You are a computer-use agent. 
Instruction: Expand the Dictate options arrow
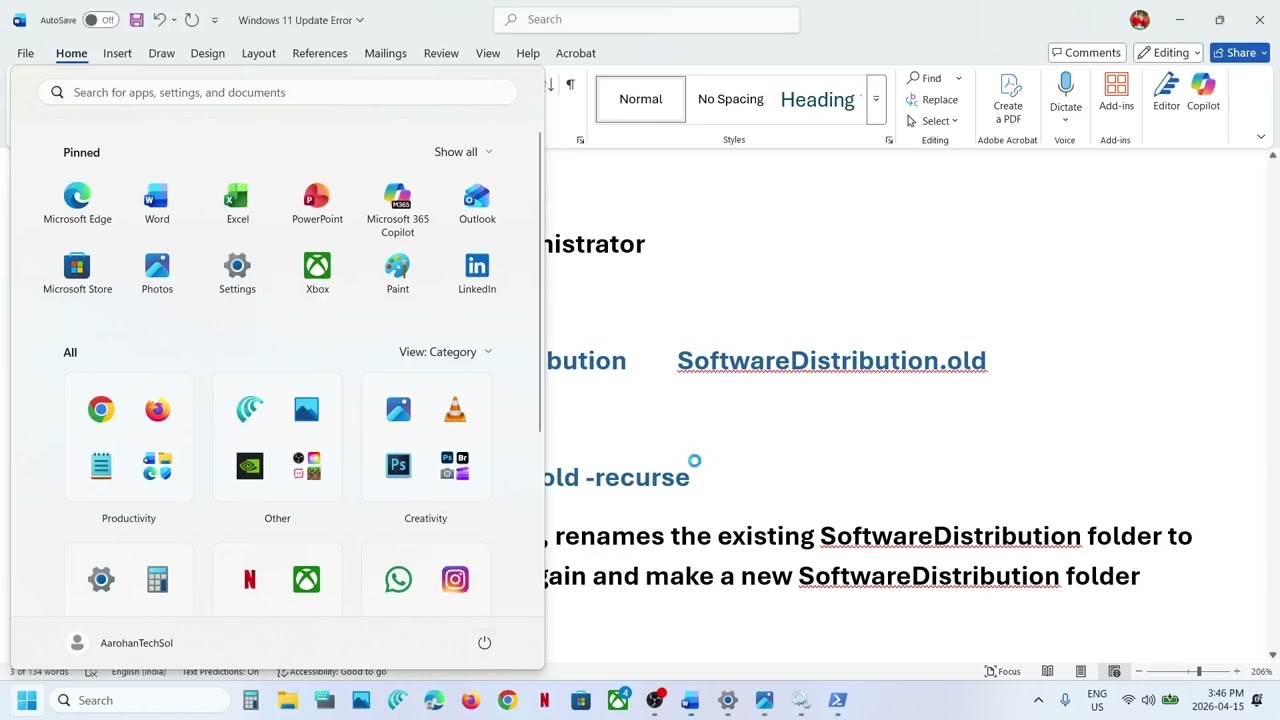[1065, 120]
